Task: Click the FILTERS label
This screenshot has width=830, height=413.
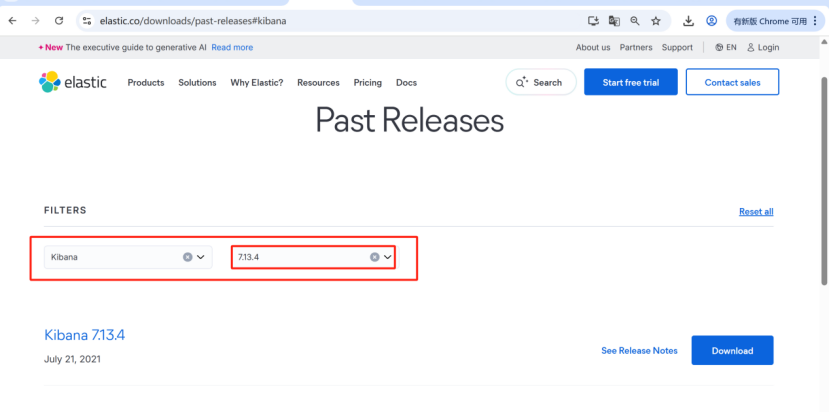Action: tap(65, 210)
